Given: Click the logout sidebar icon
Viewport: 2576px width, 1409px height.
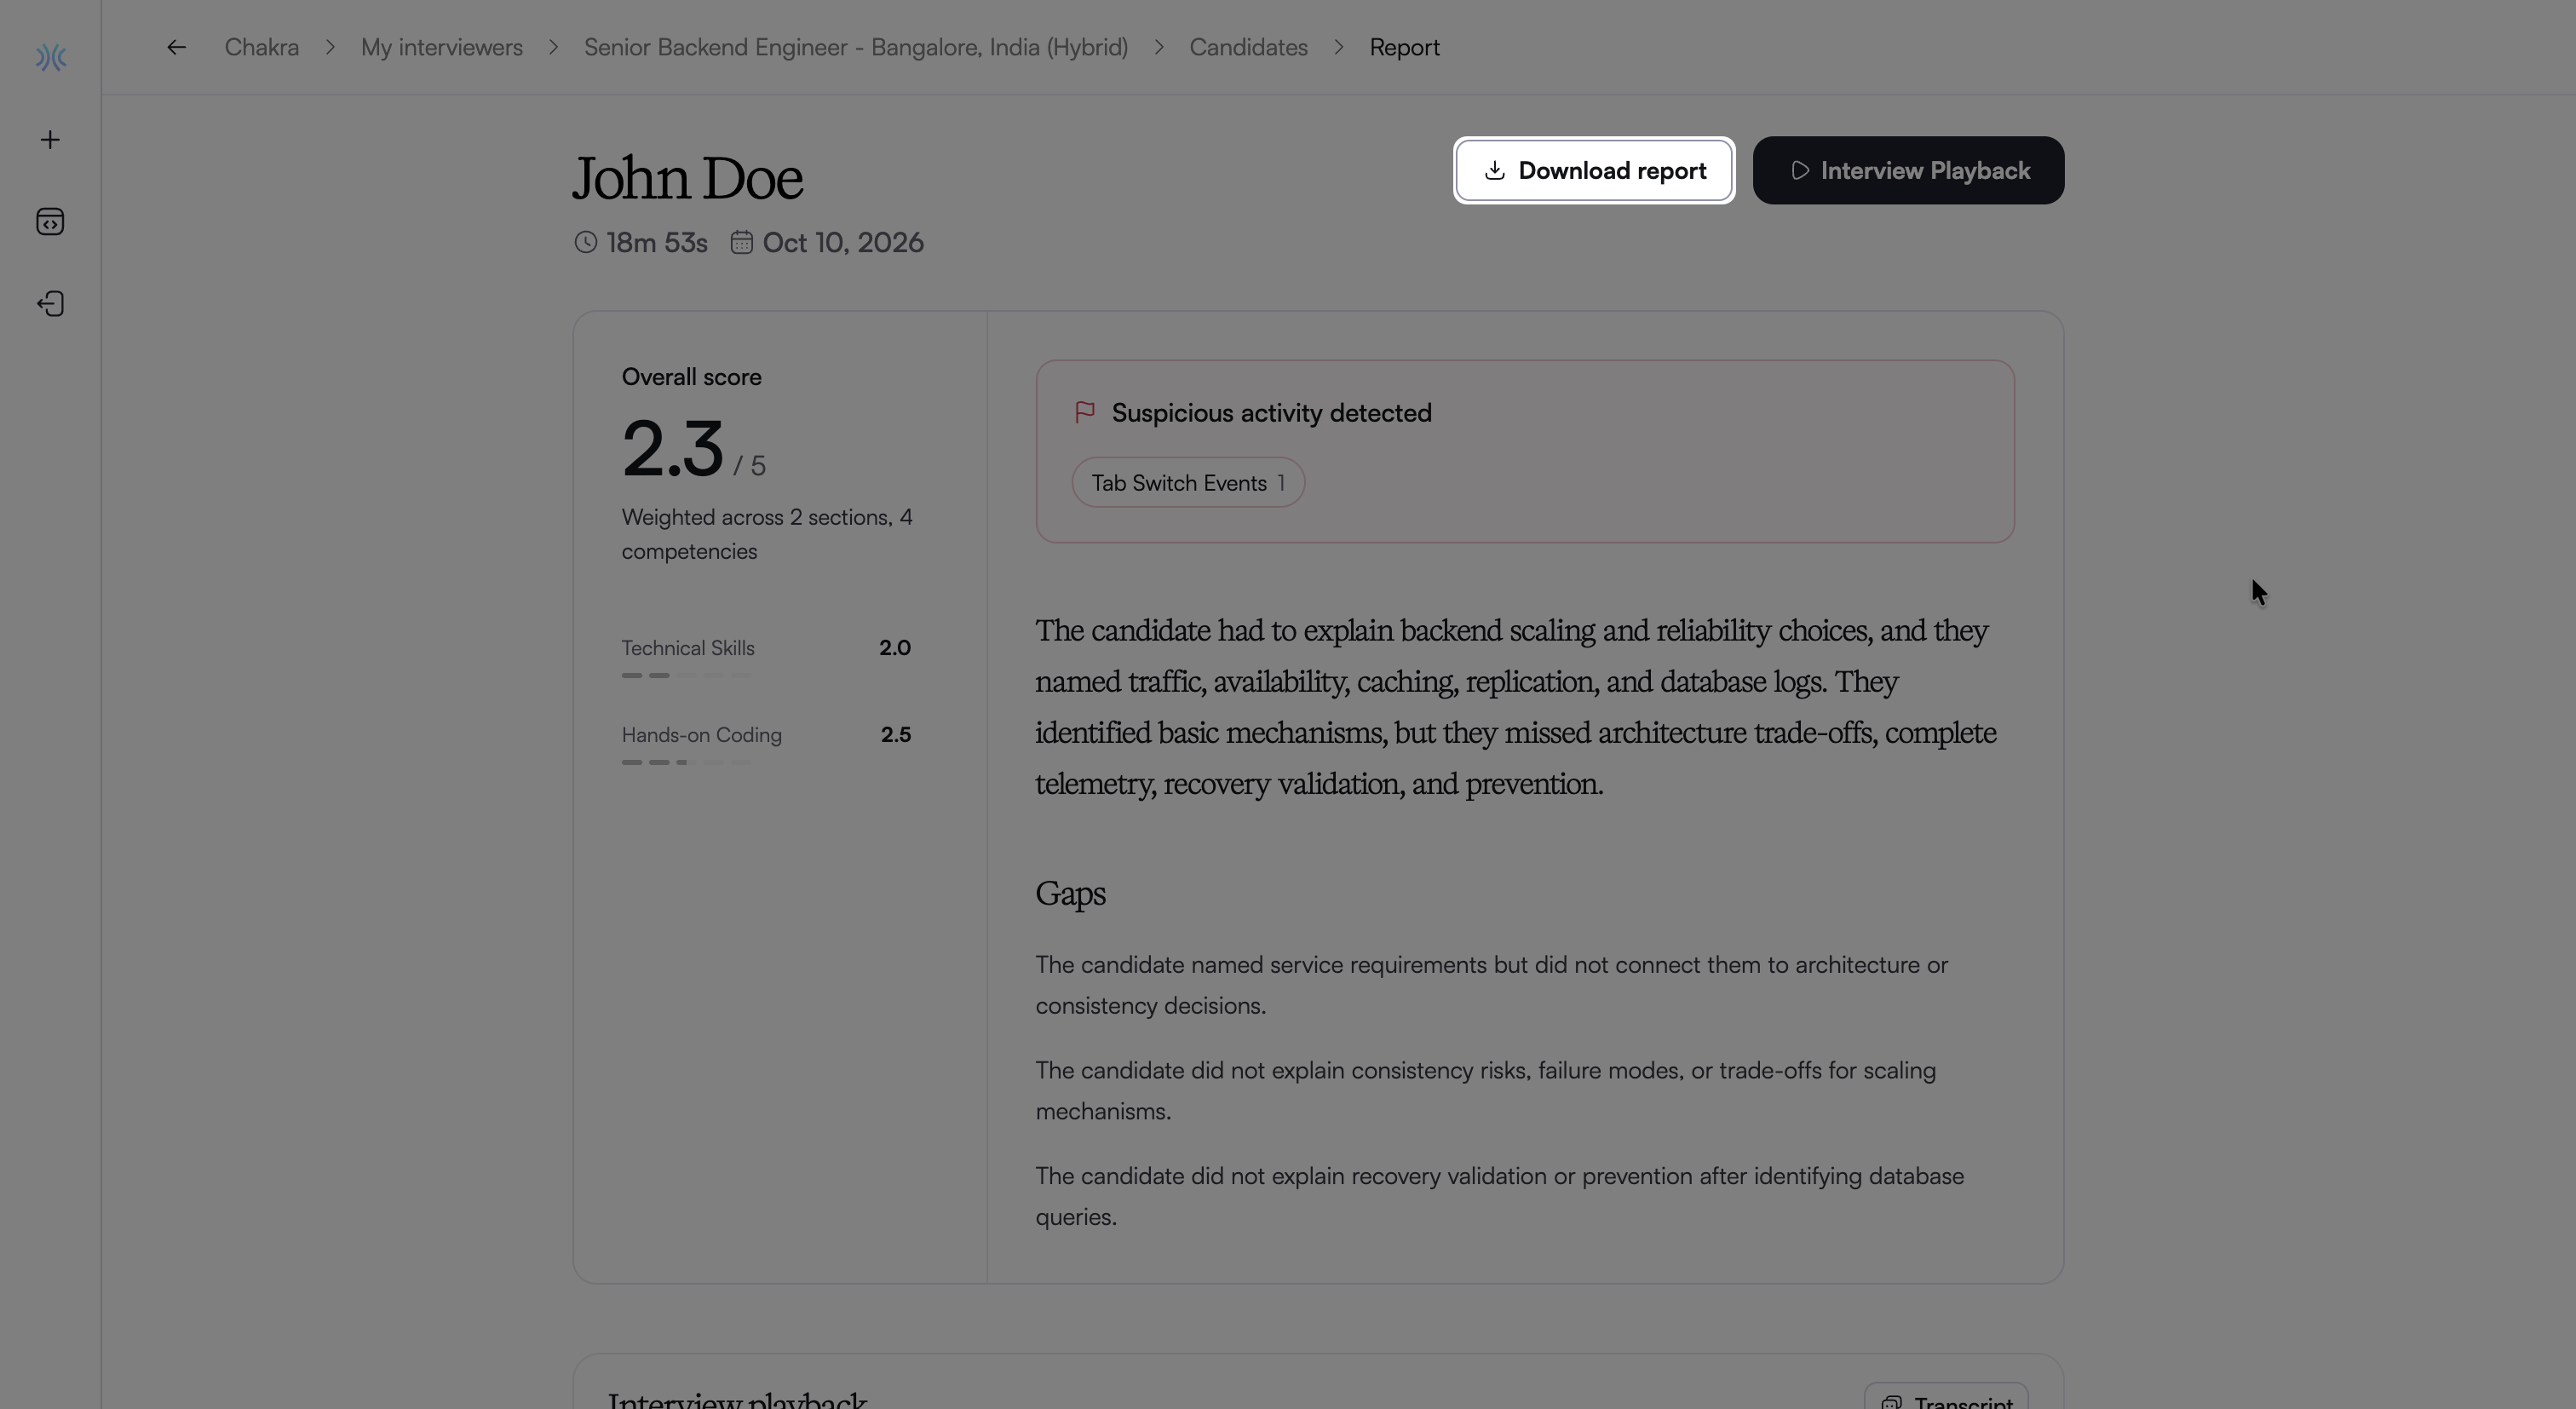Looking at the screenshot, I should 50,304.
